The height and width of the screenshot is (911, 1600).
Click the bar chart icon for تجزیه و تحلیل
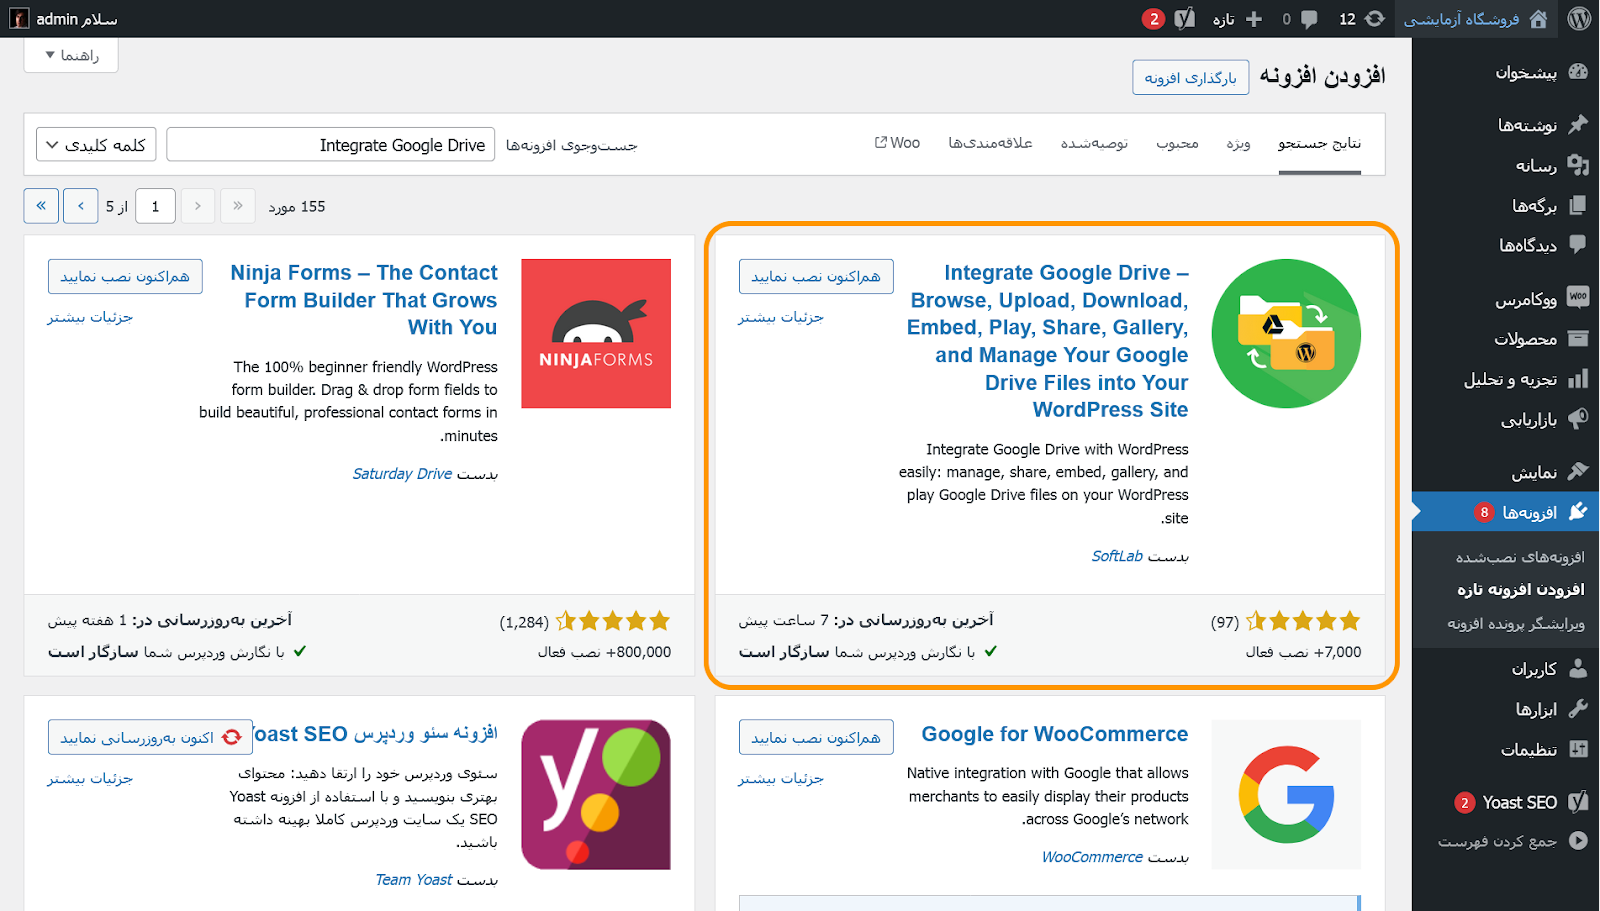click(1578, 379)
